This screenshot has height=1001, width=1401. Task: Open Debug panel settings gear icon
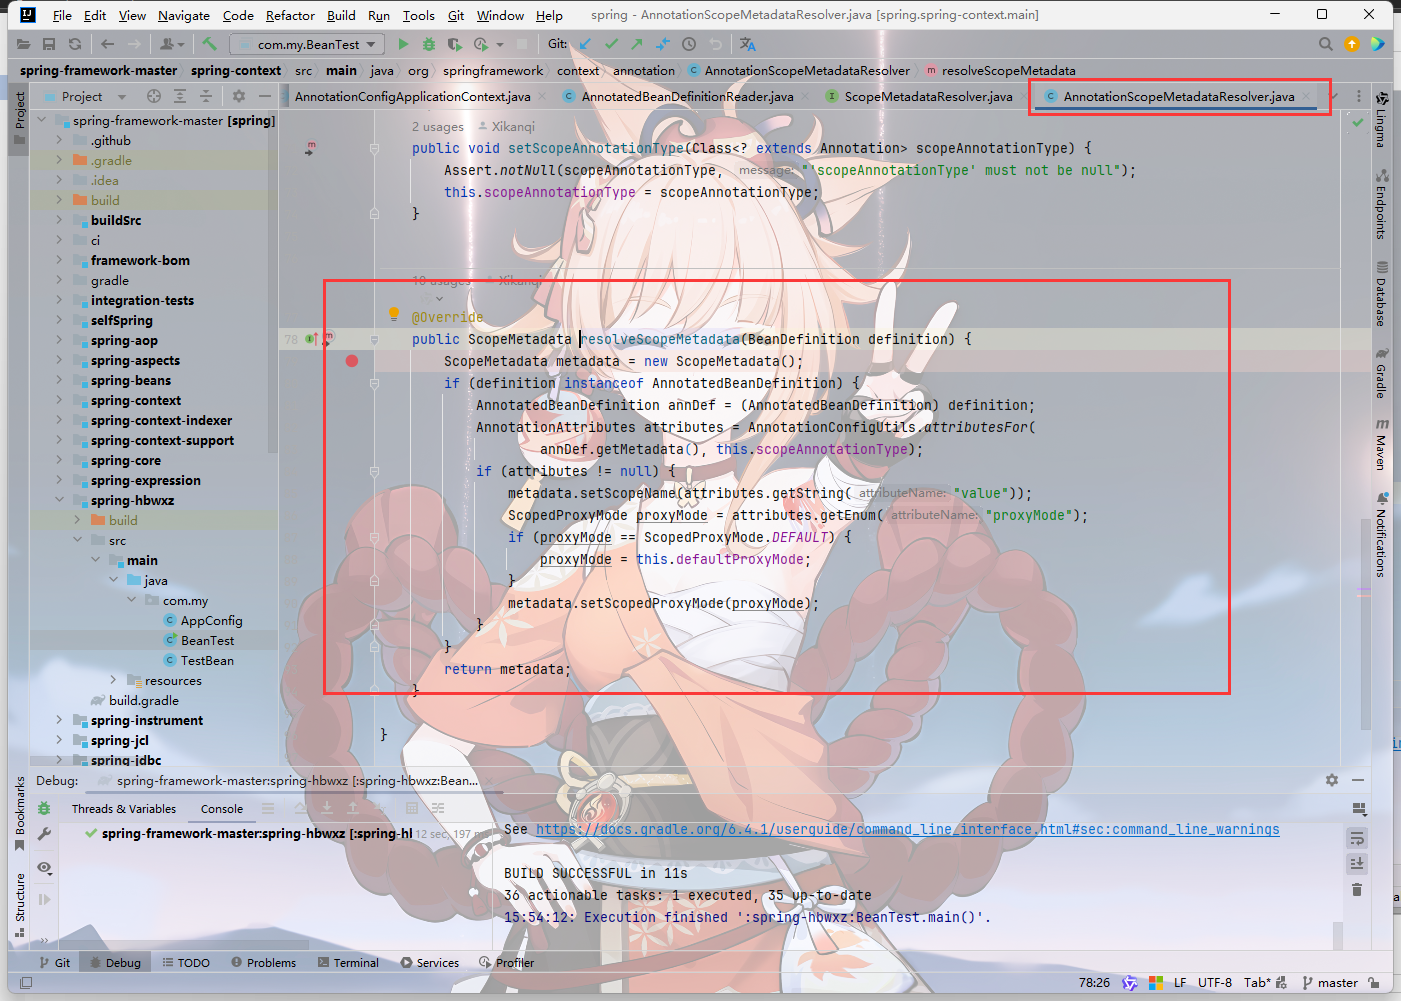coord(1332,780)
